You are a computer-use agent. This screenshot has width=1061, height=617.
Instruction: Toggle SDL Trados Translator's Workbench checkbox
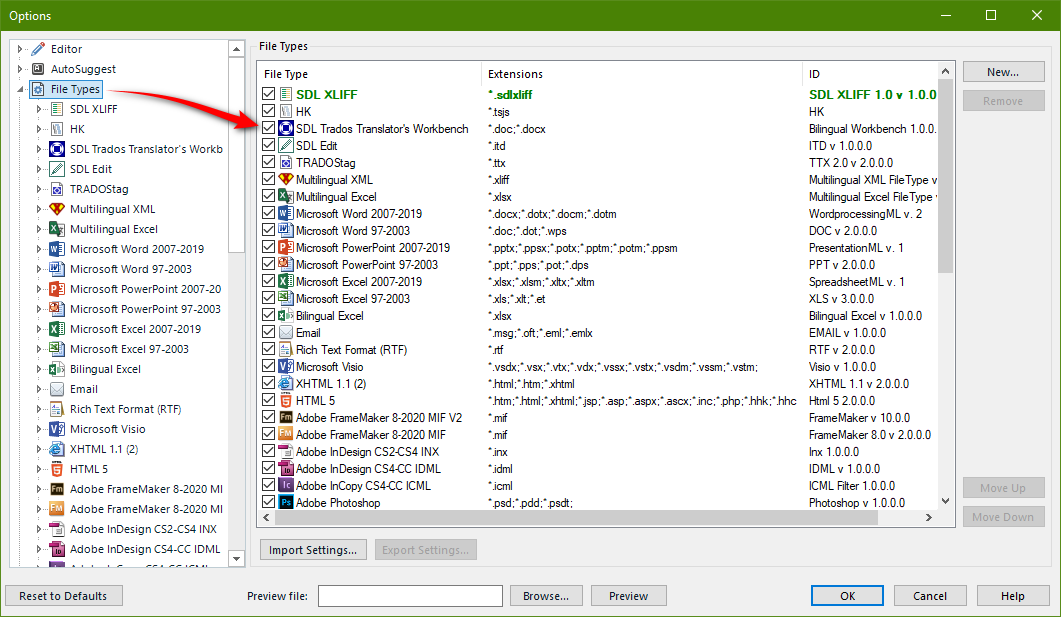269,127
